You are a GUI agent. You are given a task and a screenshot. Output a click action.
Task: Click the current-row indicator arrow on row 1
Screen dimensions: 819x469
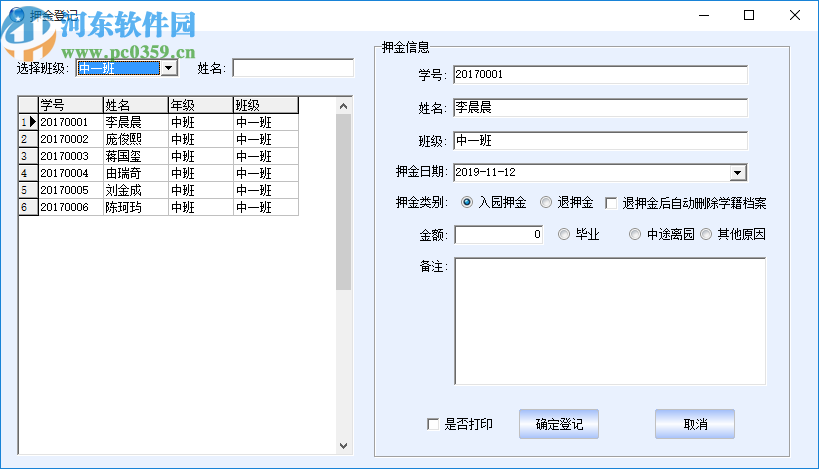pyautogui.click(x=33, y=122)
